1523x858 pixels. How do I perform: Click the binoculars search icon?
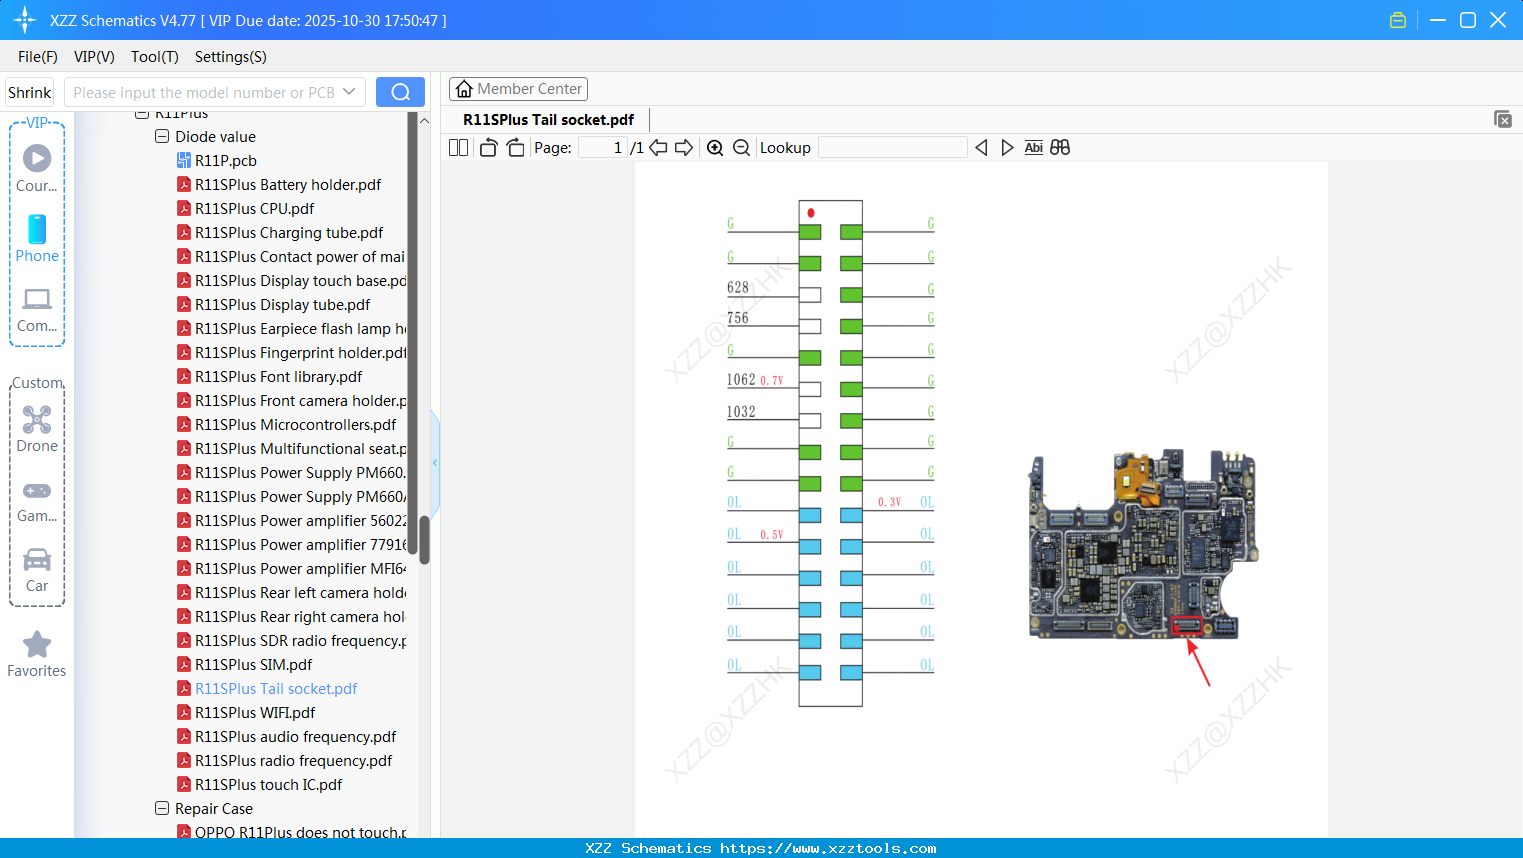click(1060, 148)
